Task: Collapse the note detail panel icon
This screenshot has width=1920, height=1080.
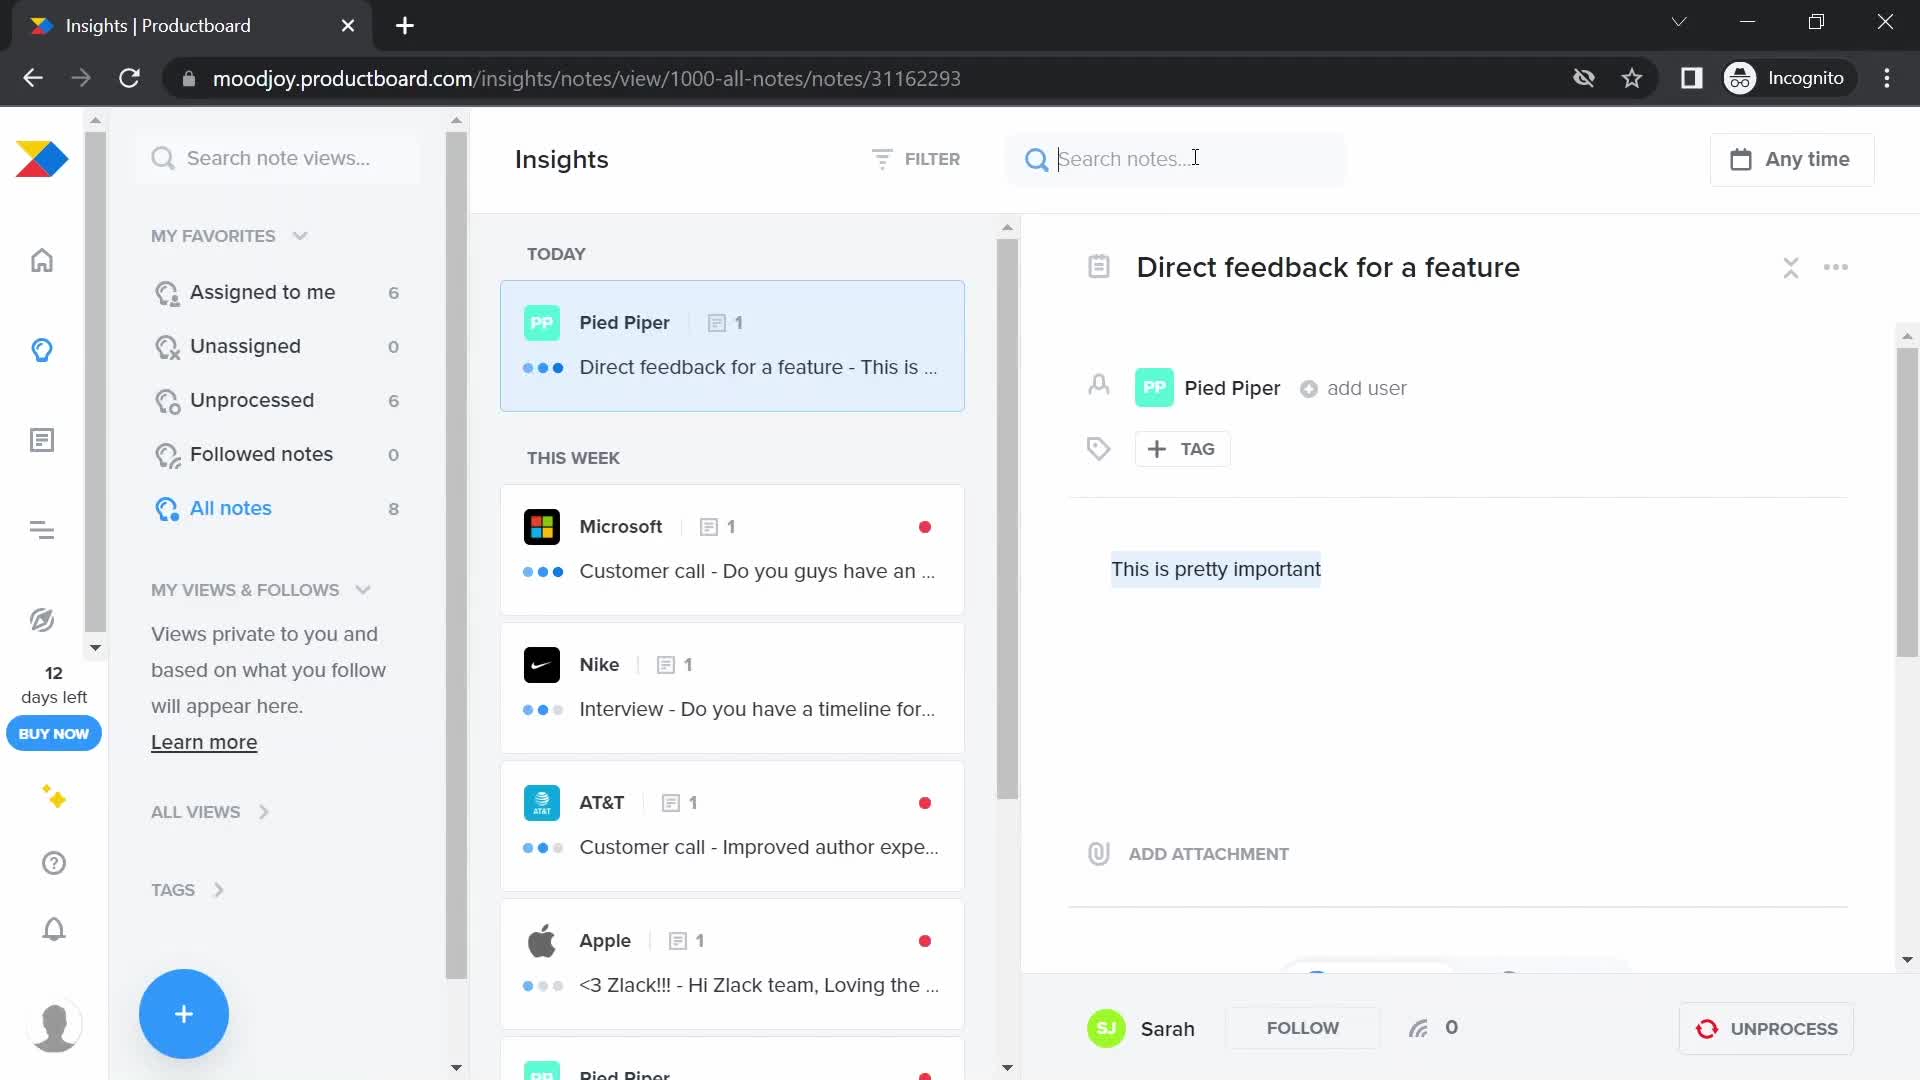Action: [1791, 268]
